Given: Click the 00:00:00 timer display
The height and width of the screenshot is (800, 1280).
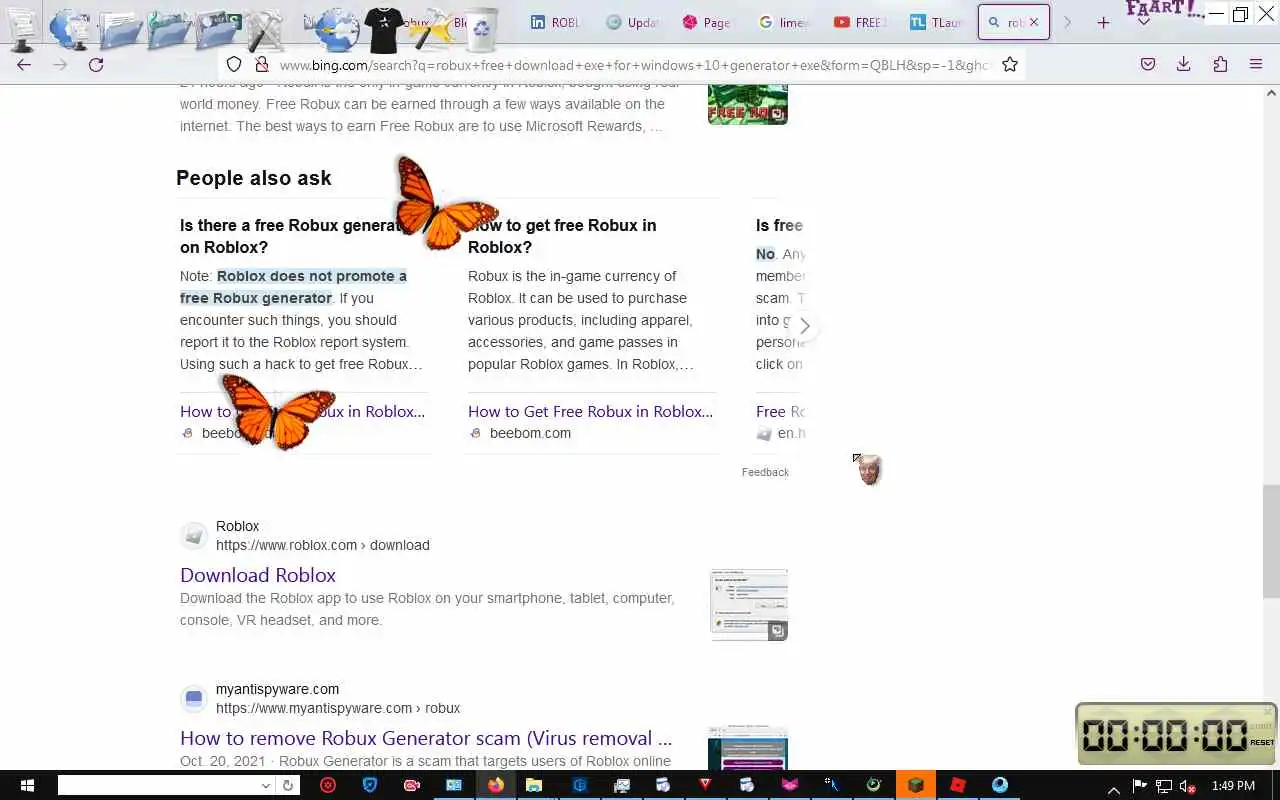Looking at the screenshot, I should [1165, 736].
